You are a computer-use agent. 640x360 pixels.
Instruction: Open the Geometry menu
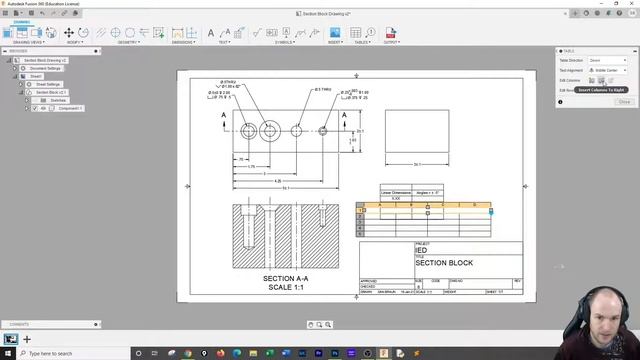pyautogui.click(x=129, y=42)
